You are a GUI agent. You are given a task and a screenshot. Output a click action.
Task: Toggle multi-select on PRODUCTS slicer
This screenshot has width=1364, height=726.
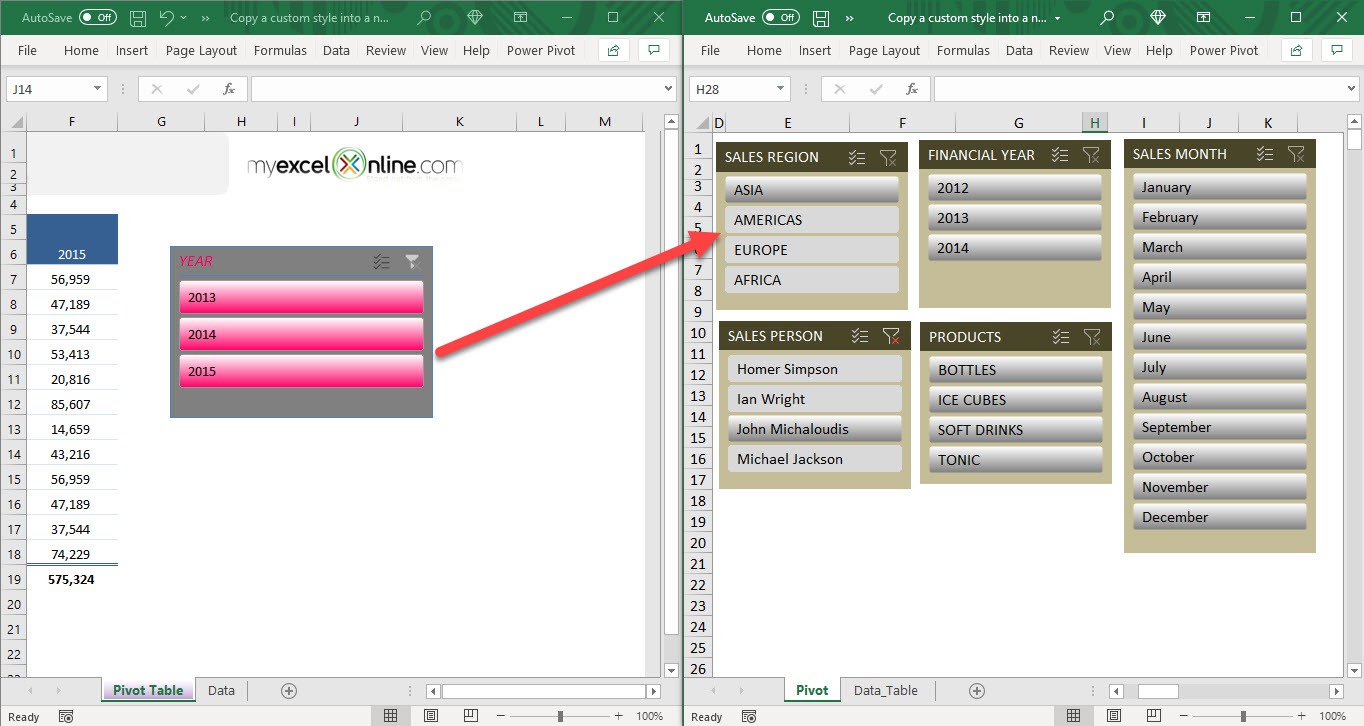click(x=1061, y=337)
